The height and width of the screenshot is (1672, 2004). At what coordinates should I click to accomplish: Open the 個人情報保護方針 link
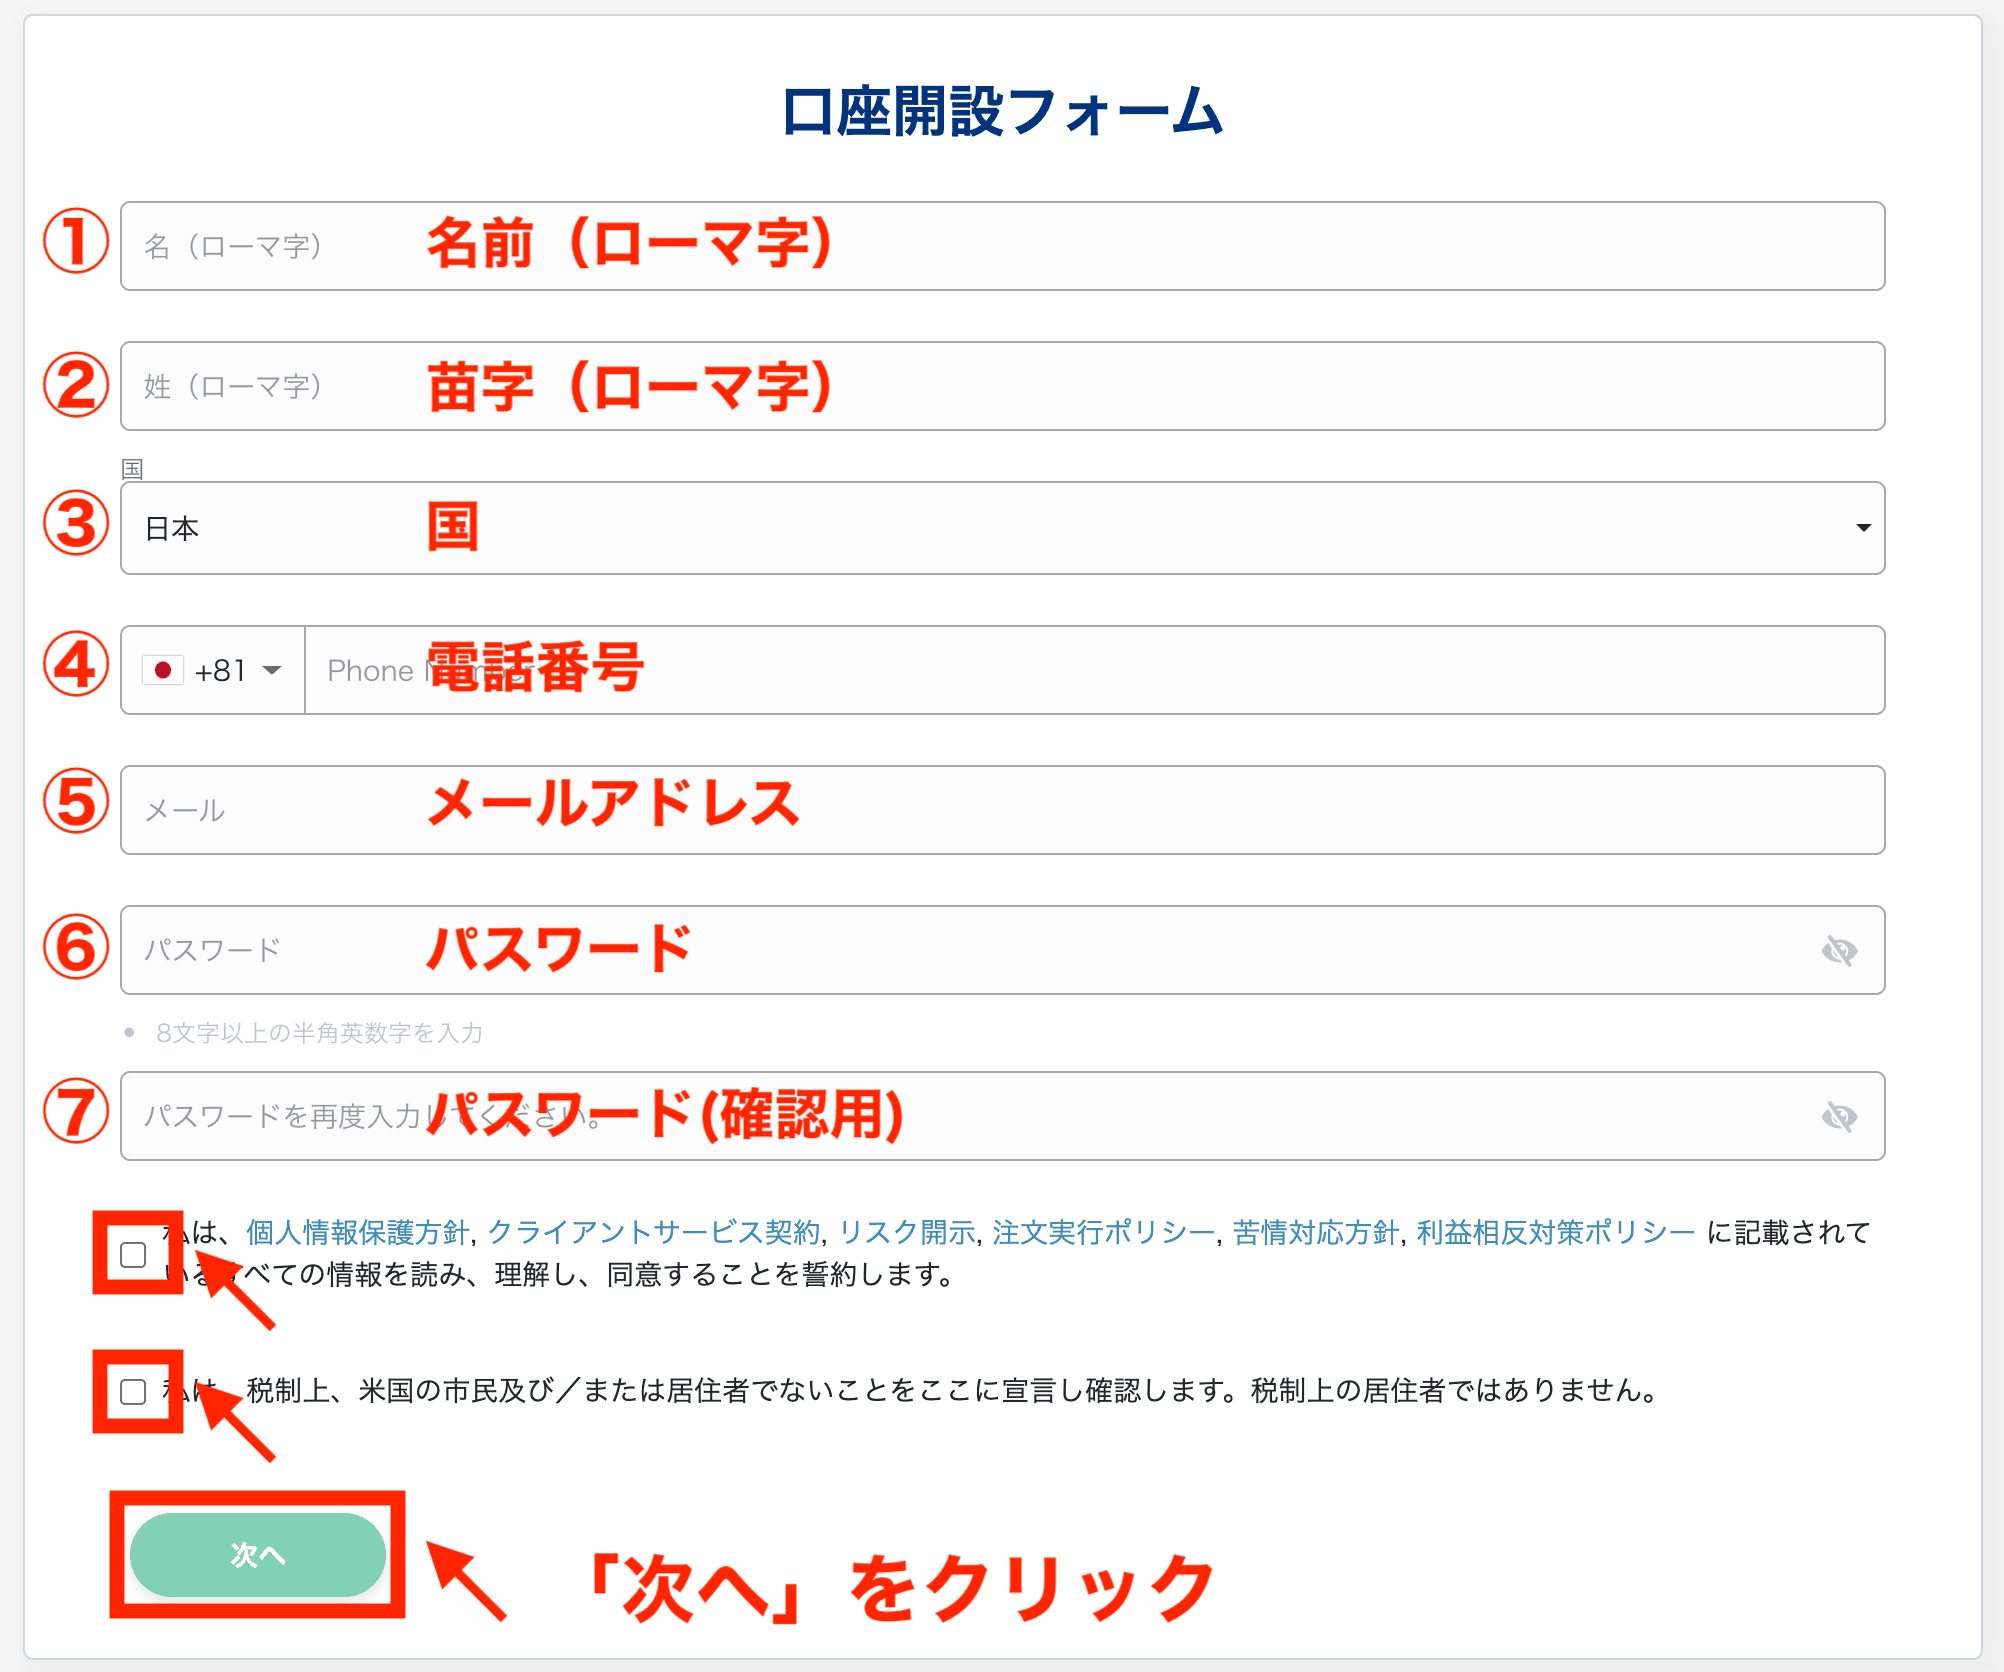click(355, 1233)
